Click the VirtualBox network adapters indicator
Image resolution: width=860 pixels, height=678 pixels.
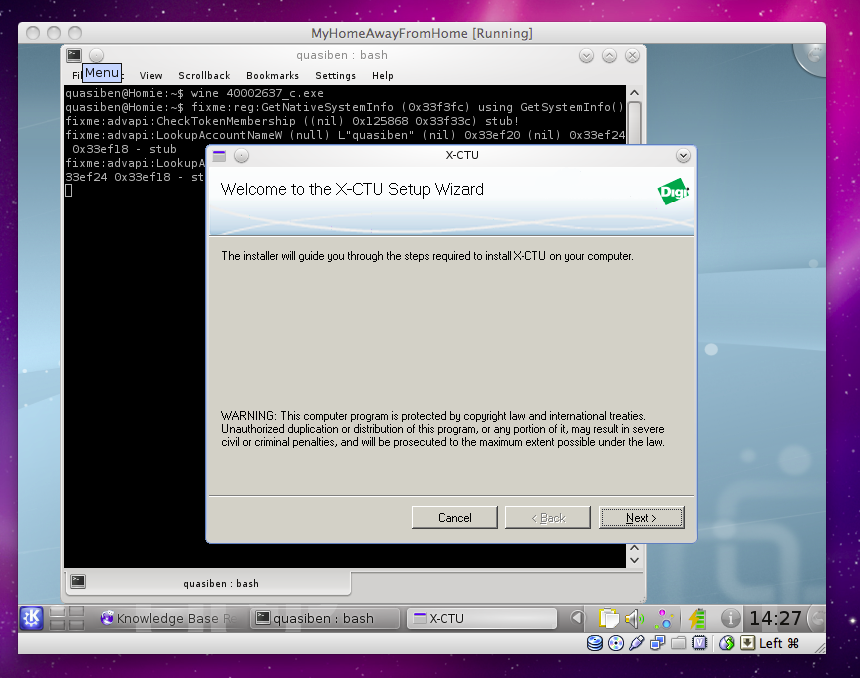[657, 643]
